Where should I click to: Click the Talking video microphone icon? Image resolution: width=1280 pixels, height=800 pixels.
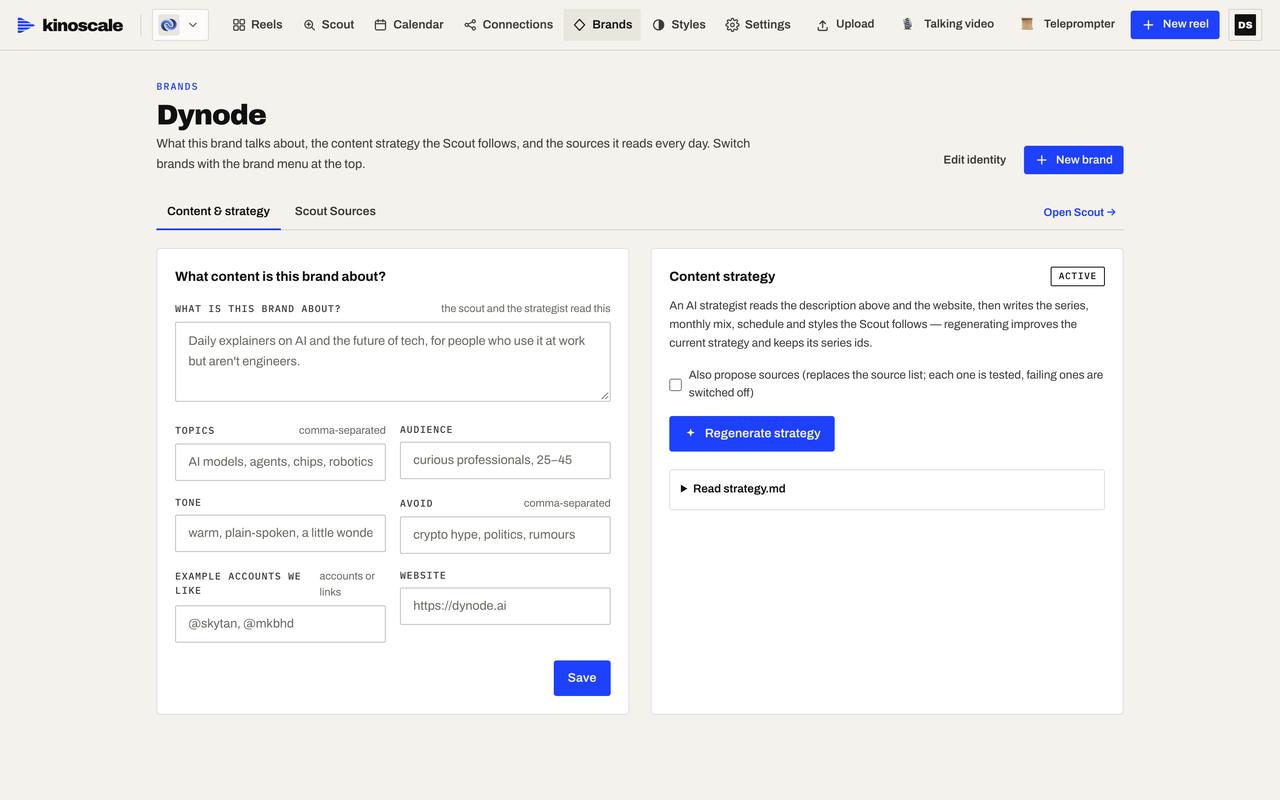tap(907, 24)
